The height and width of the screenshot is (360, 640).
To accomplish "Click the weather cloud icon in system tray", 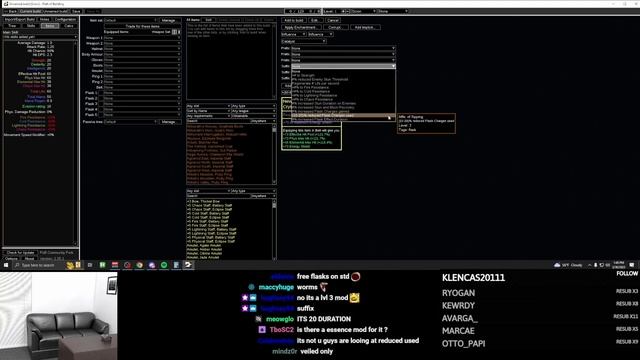I will point(557,265).
